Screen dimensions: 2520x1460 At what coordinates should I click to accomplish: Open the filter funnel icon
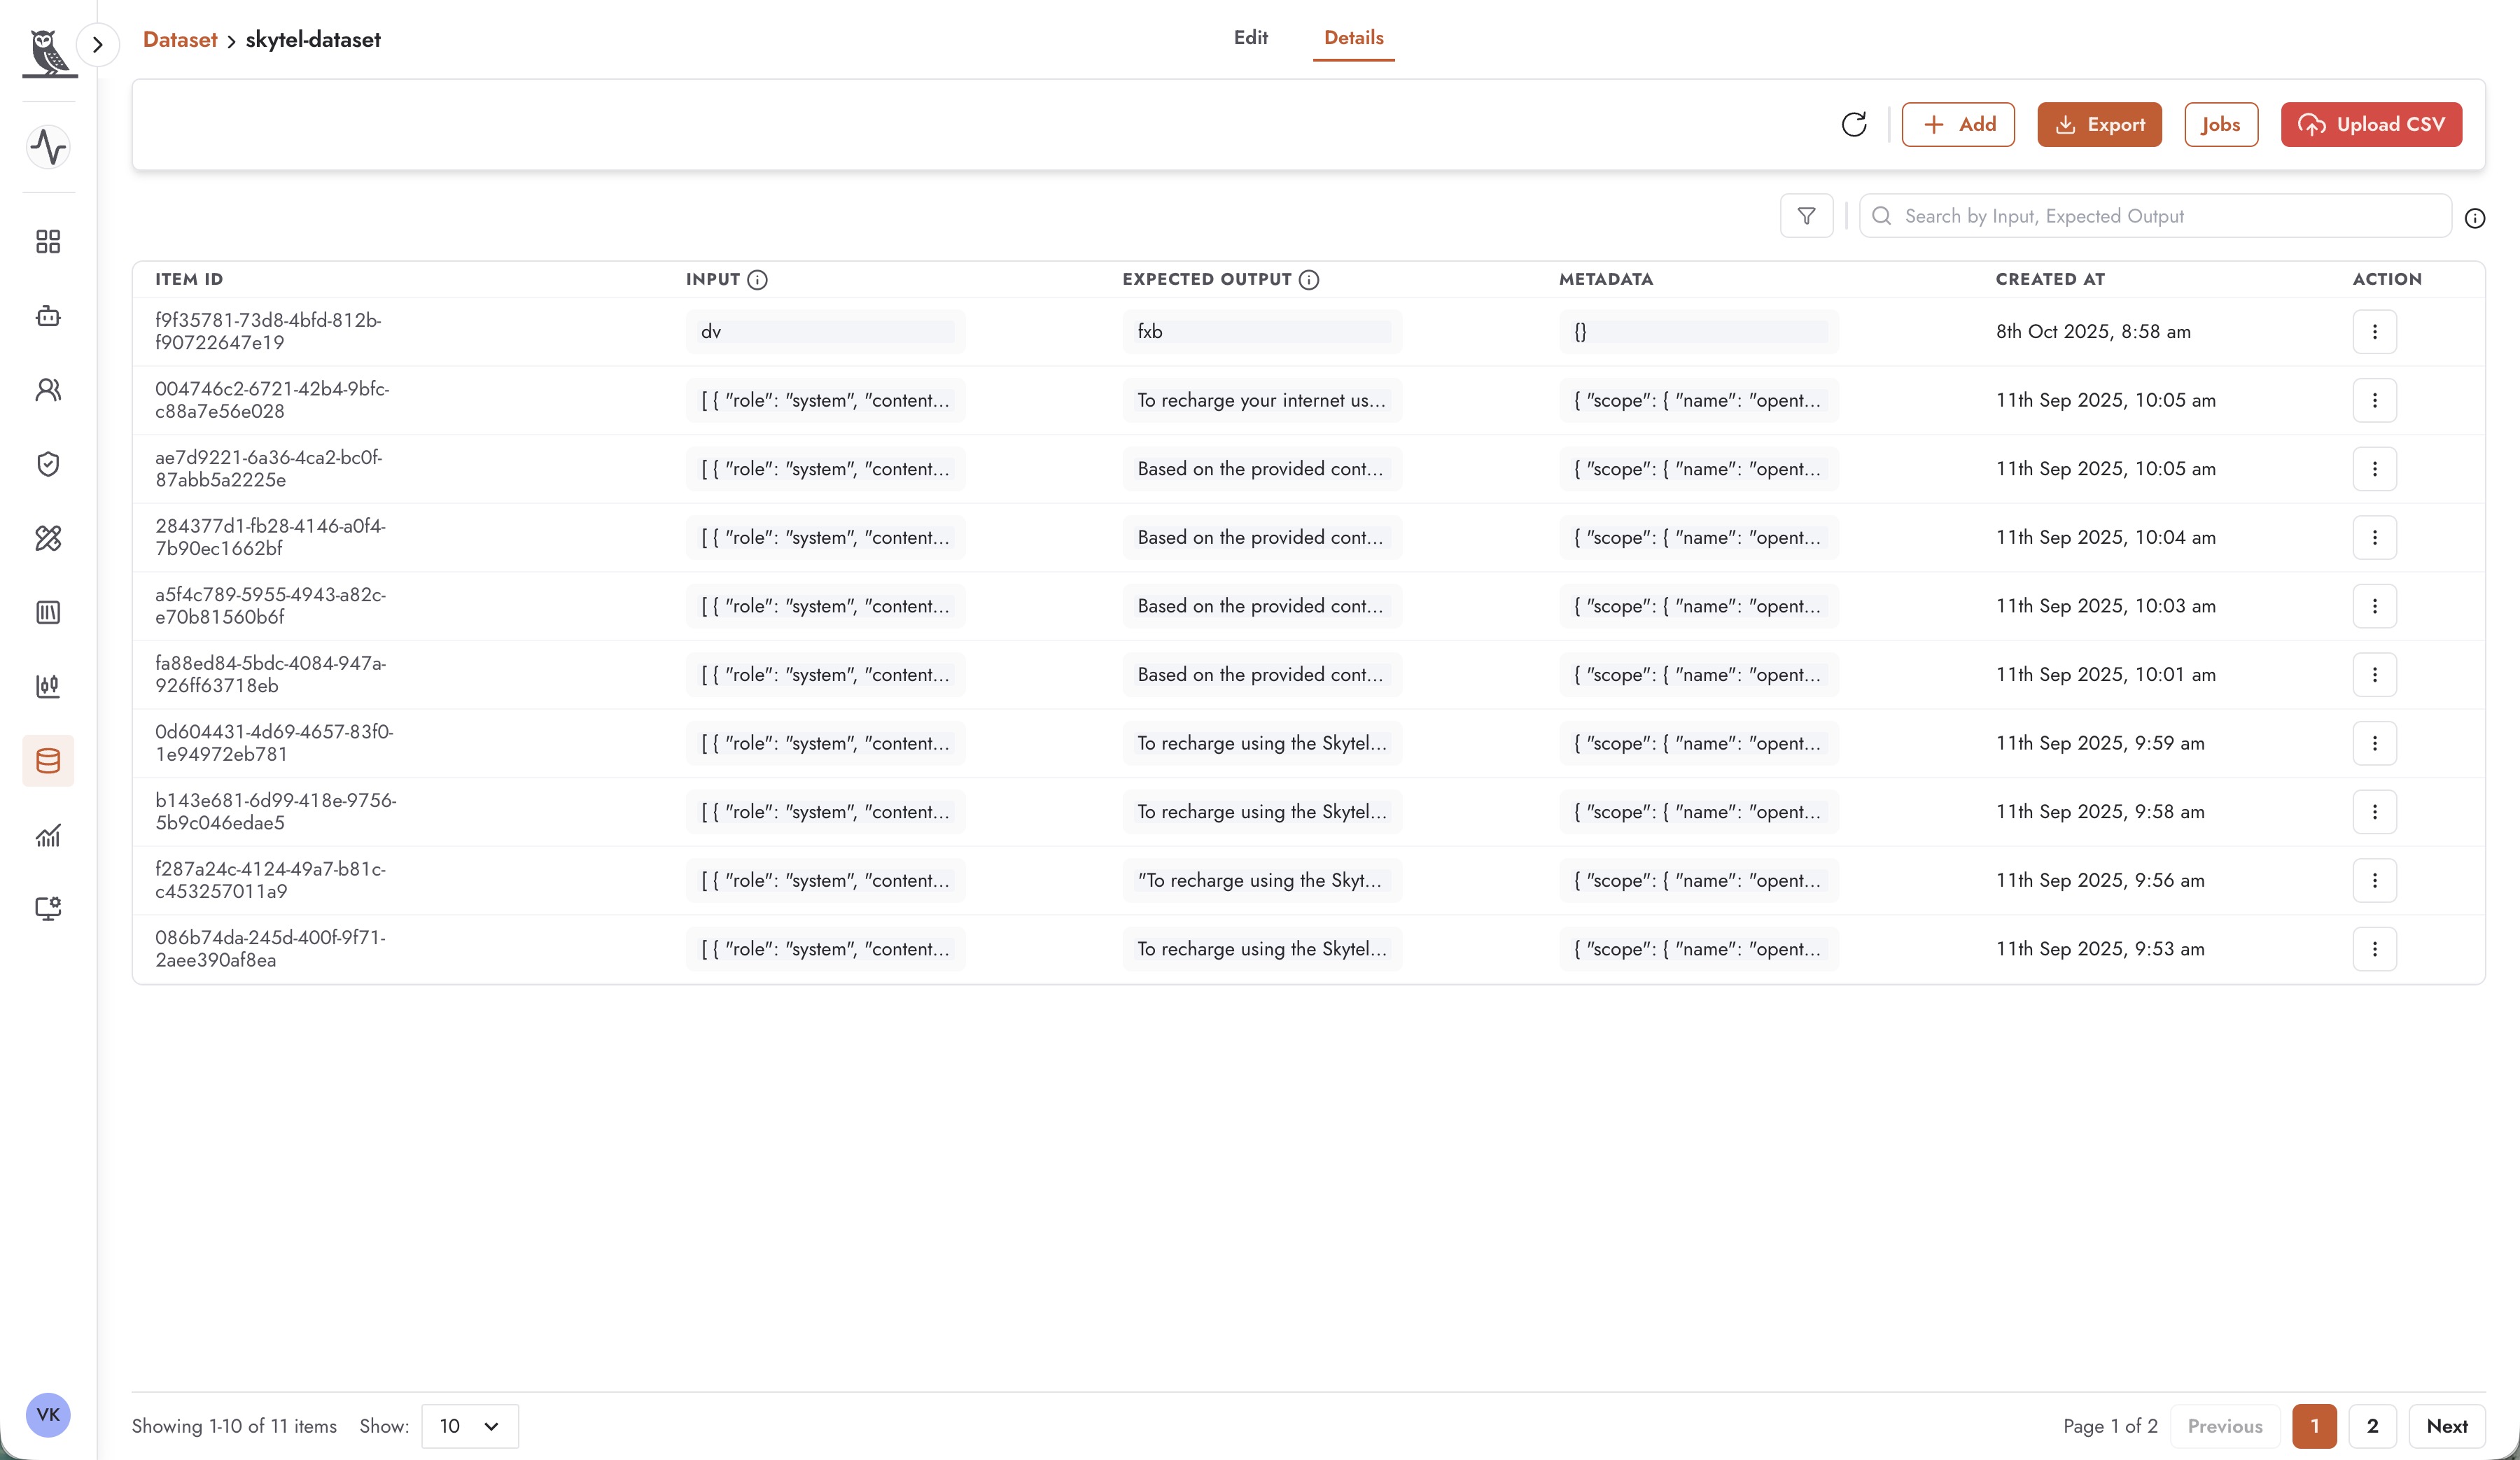coord(1806,216)
